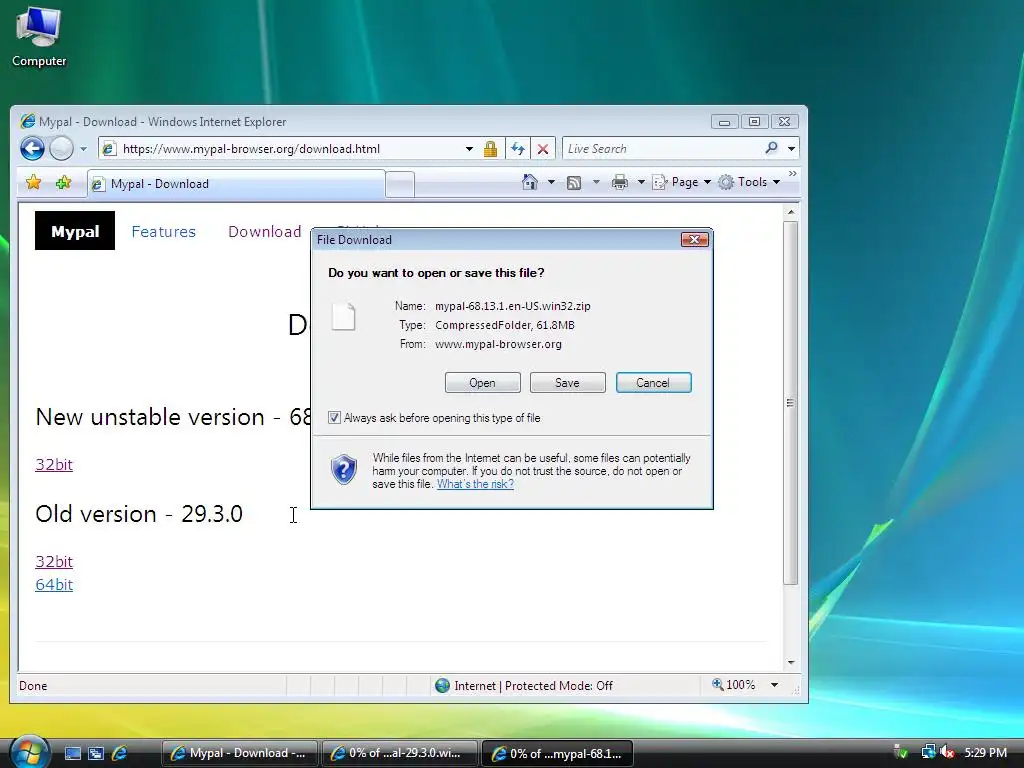1024x768 pixels.
Task: Click the Add to Favorites icon
Action: coord(63,183)
